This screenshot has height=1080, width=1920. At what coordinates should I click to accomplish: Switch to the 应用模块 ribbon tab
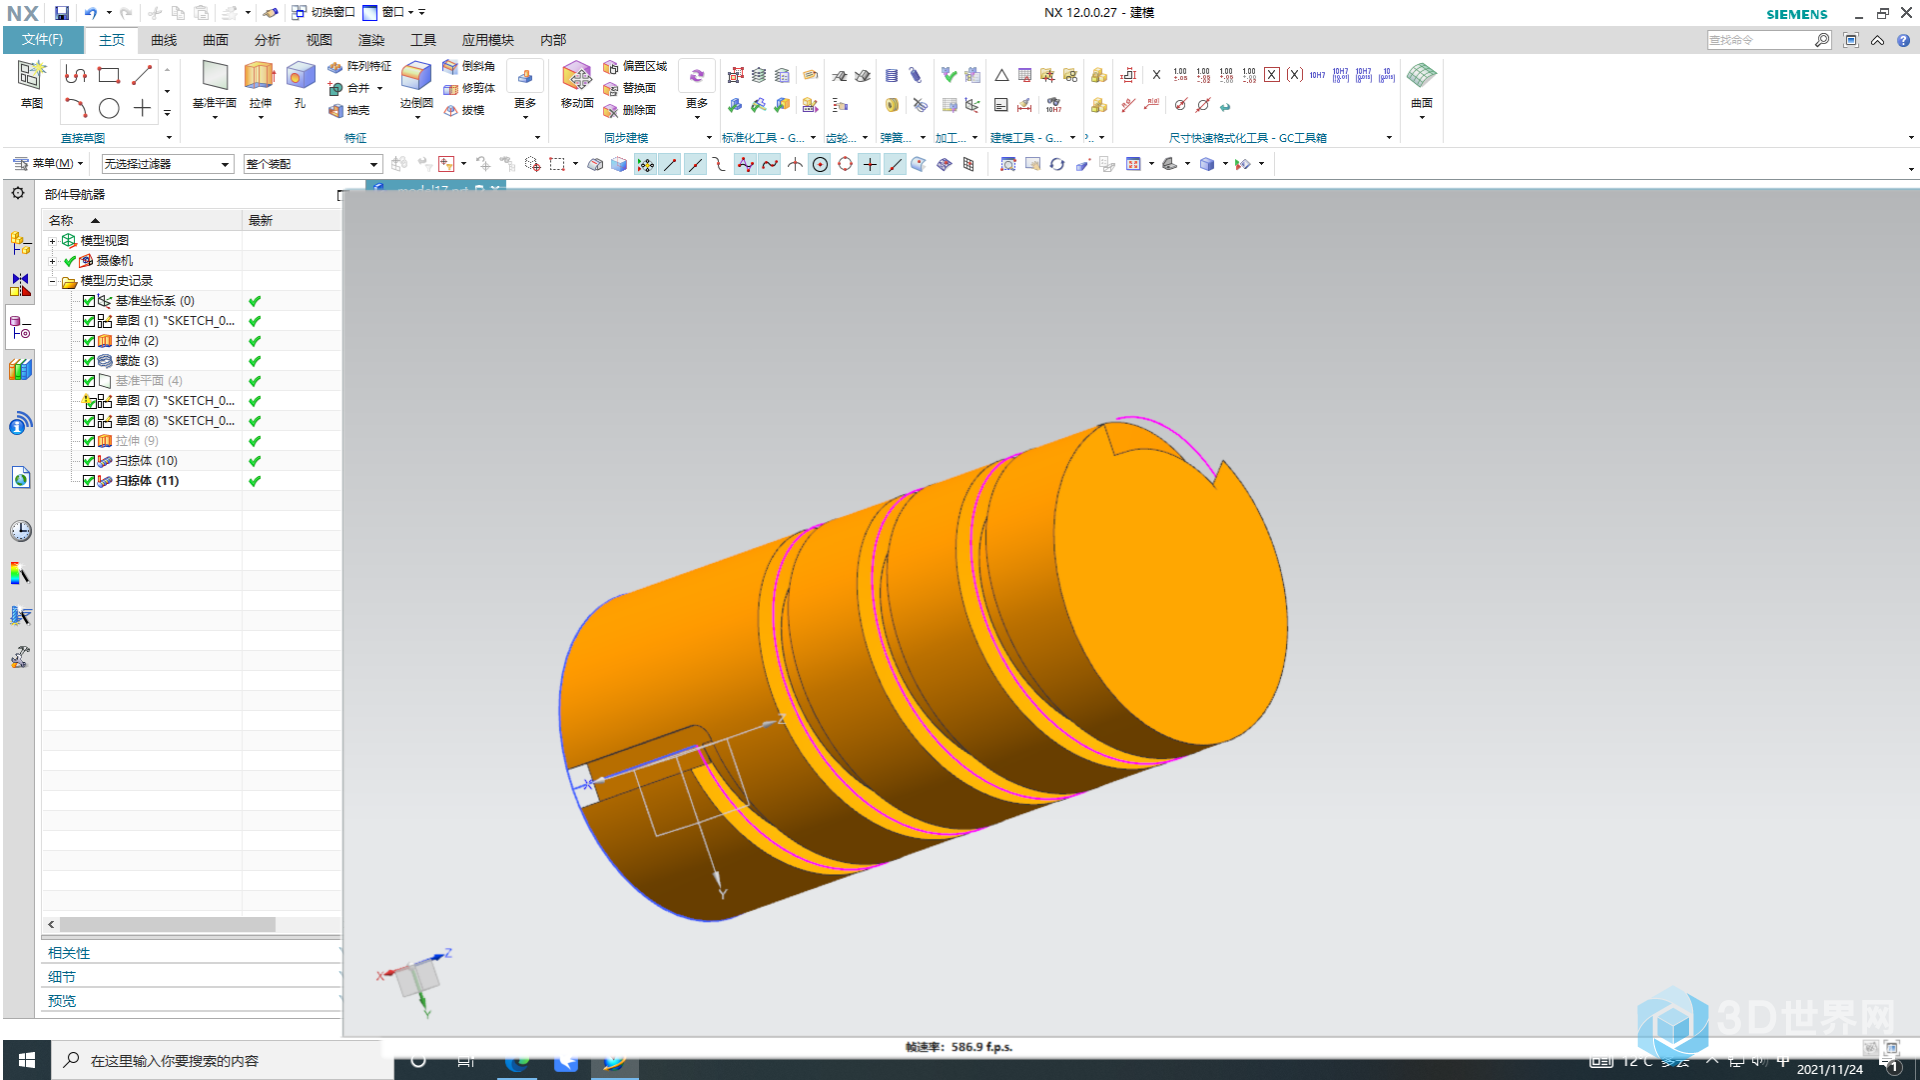488,40
